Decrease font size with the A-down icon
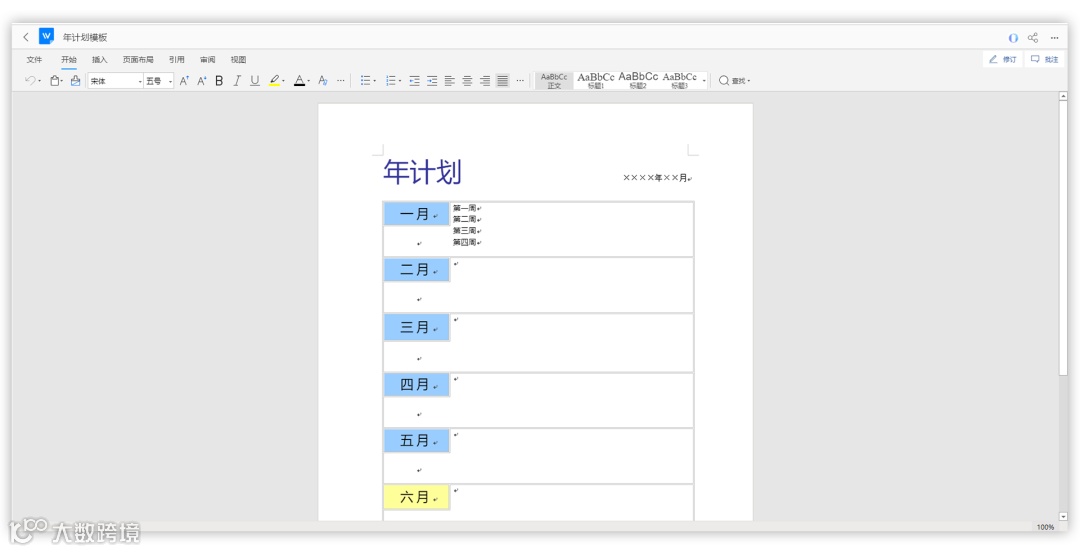 (x=202, y=81)
